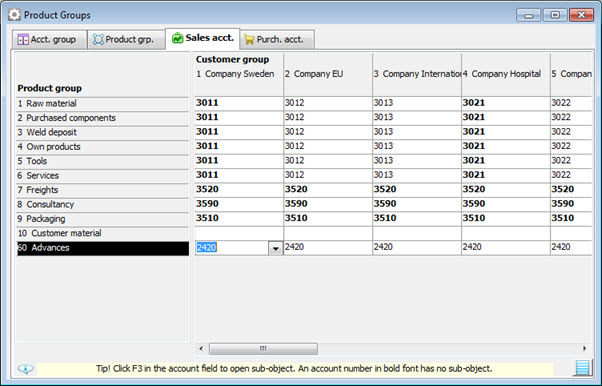Expand the dropdown arrow in Advances account field
The image size is (602, 386).
(x=275, y=248)
